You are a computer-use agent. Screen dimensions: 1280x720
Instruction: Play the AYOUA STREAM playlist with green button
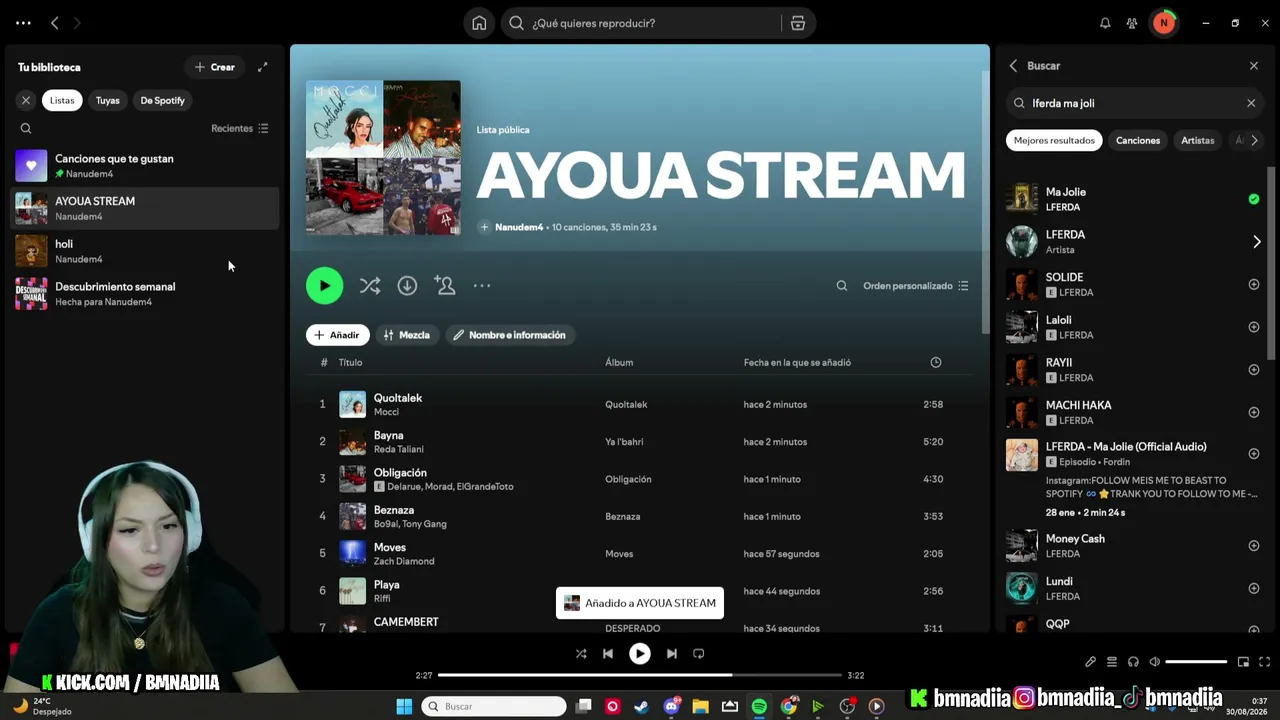coord(324,286)
